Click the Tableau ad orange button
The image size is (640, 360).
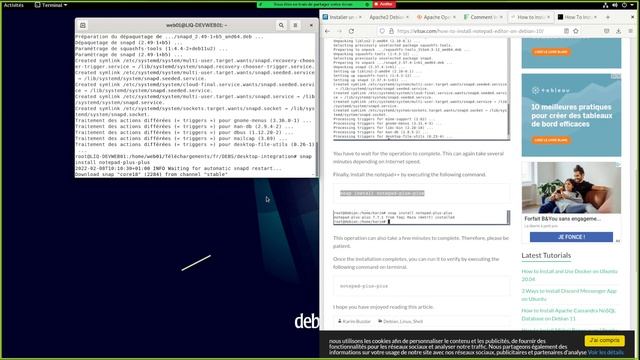click(551, 140)
